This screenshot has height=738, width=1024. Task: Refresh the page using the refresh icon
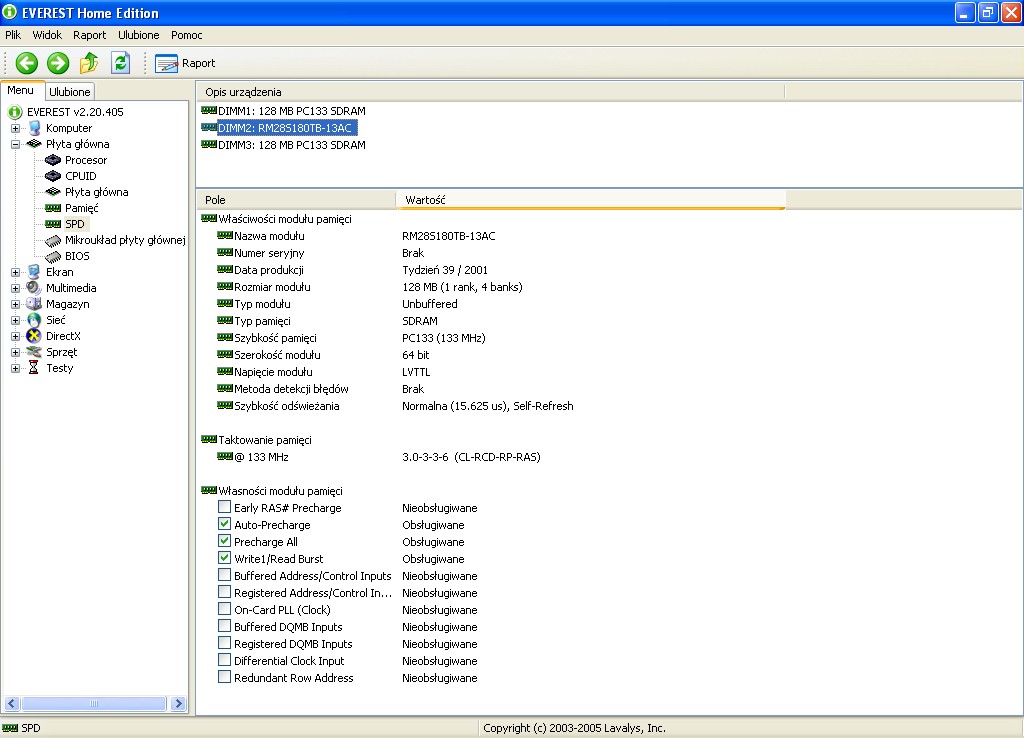(121, 63)
